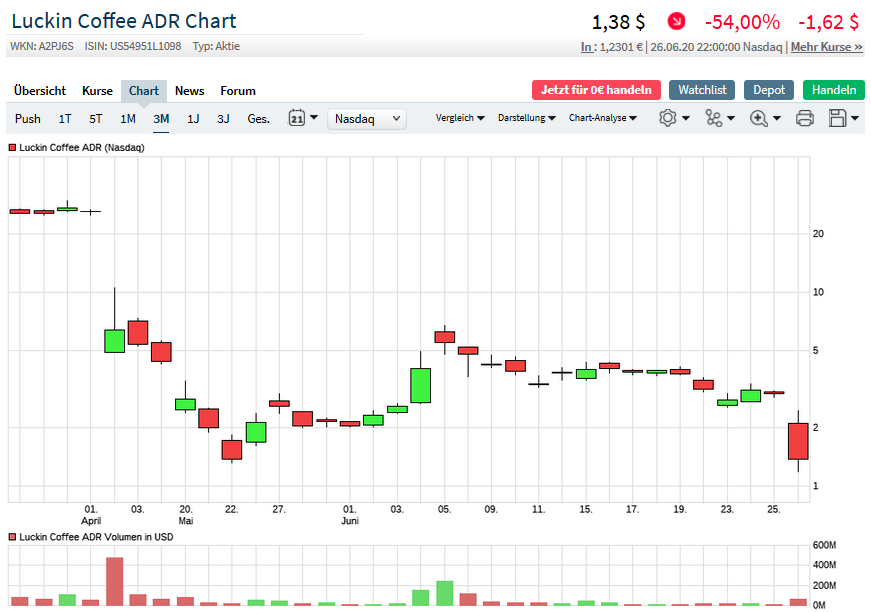
Task: Switch to the Übersicht tab
Action: (x=40, y=91)
